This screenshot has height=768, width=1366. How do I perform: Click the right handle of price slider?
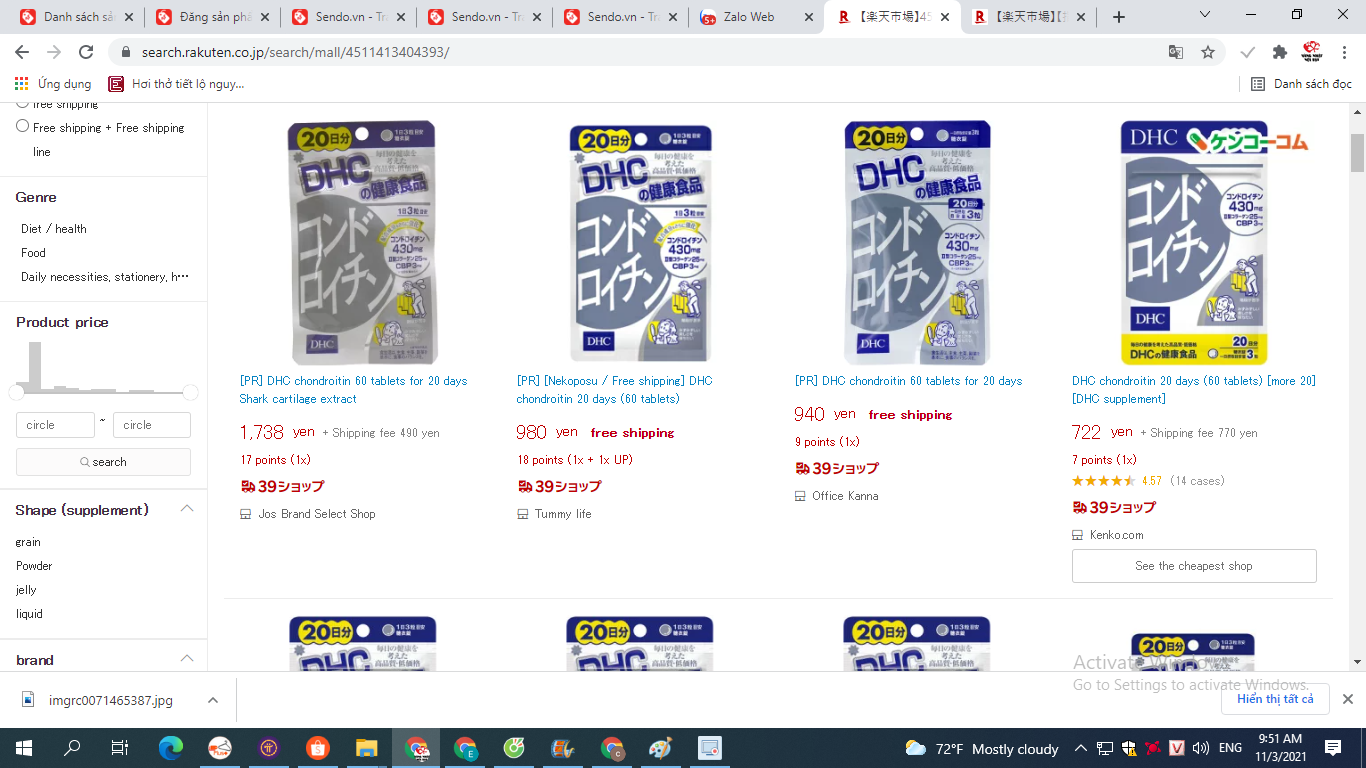190,392
